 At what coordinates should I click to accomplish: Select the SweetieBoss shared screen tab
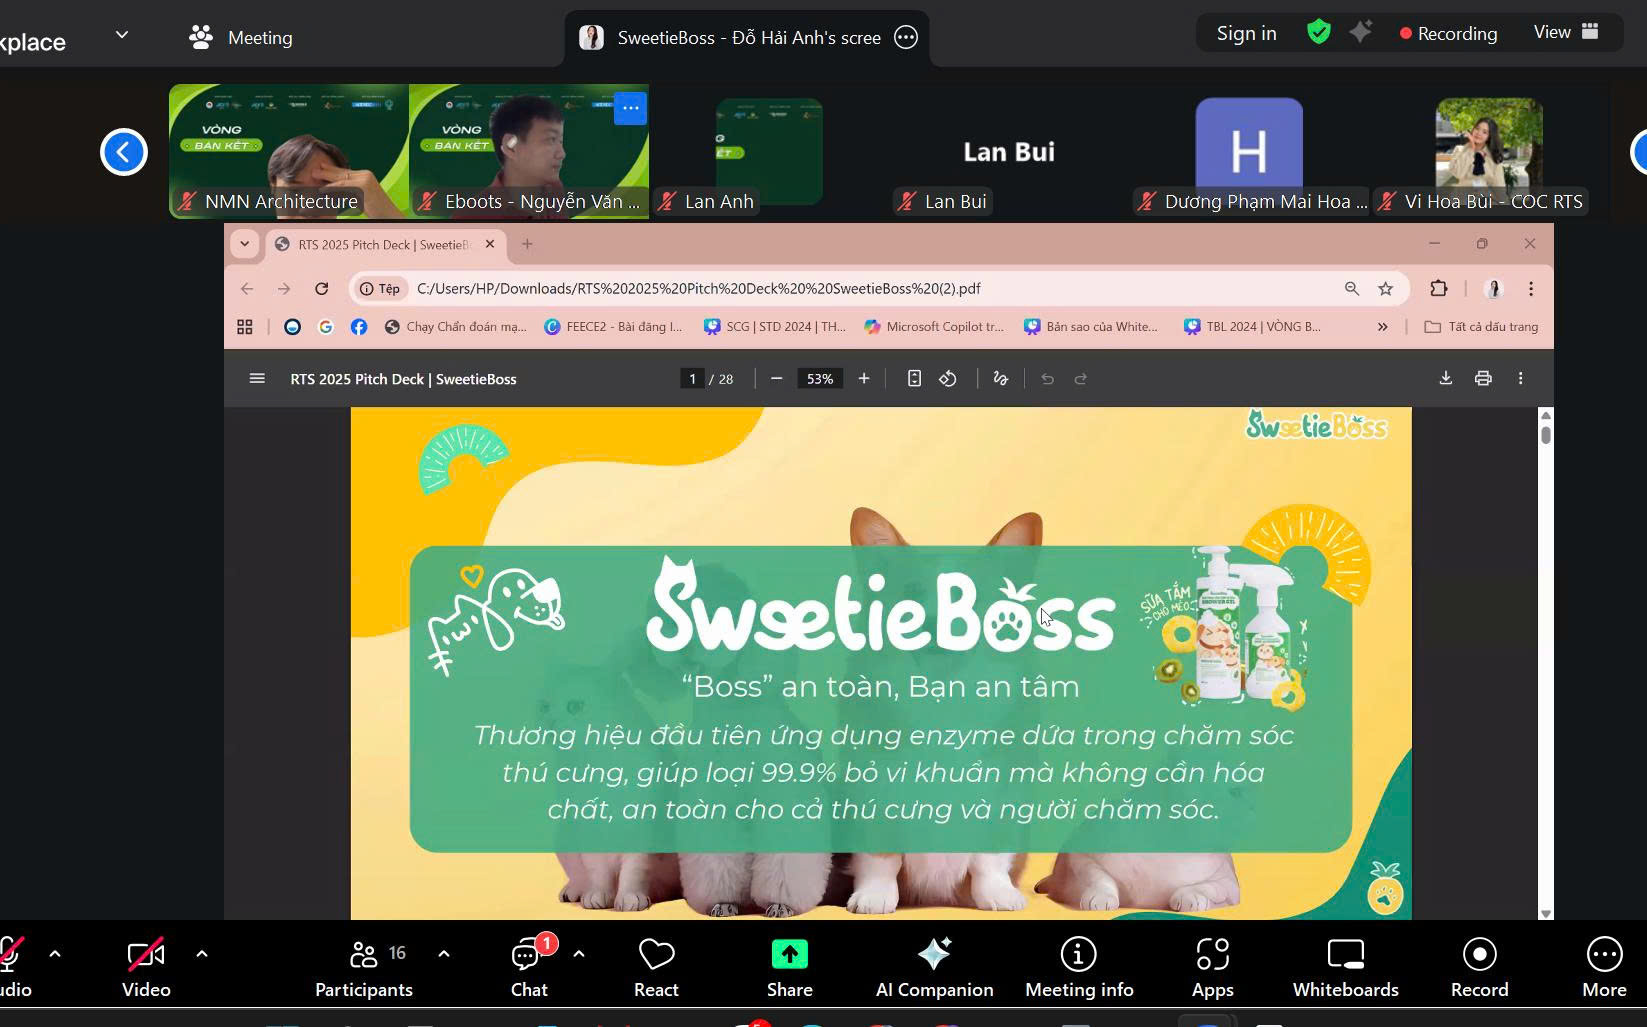[x=747, y=38]
